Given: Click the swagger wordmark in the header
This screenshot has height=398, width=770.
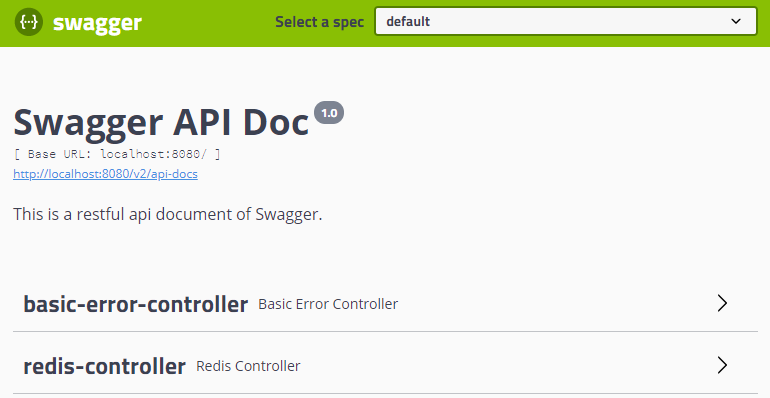Looking at the screenshot, I should pyautogui.click(x=97, y=23).
